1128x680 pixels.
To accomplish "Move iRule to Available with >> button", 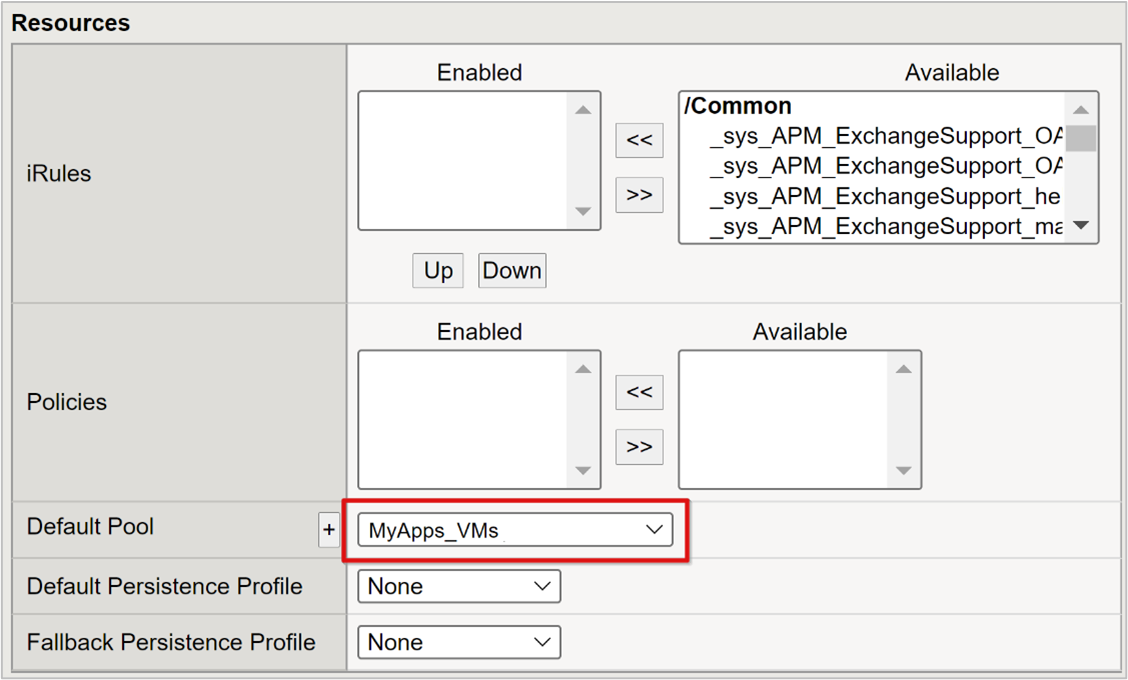I will pos(639,194).
